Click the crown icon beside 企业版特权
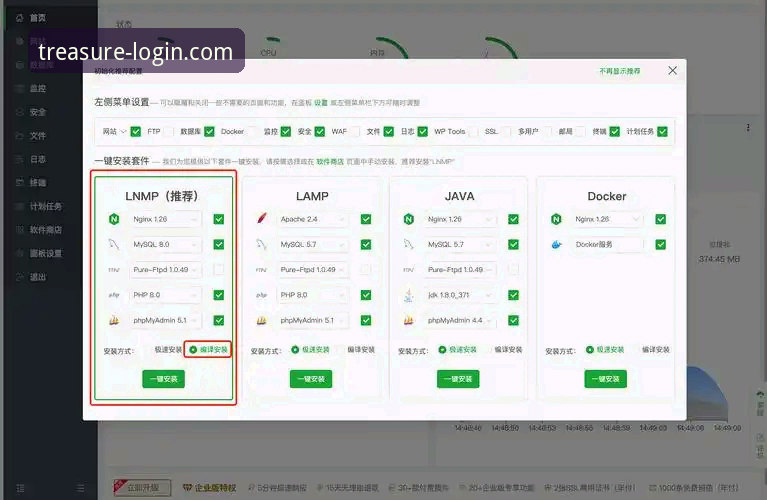767x500 pixels. coord(188,488)
